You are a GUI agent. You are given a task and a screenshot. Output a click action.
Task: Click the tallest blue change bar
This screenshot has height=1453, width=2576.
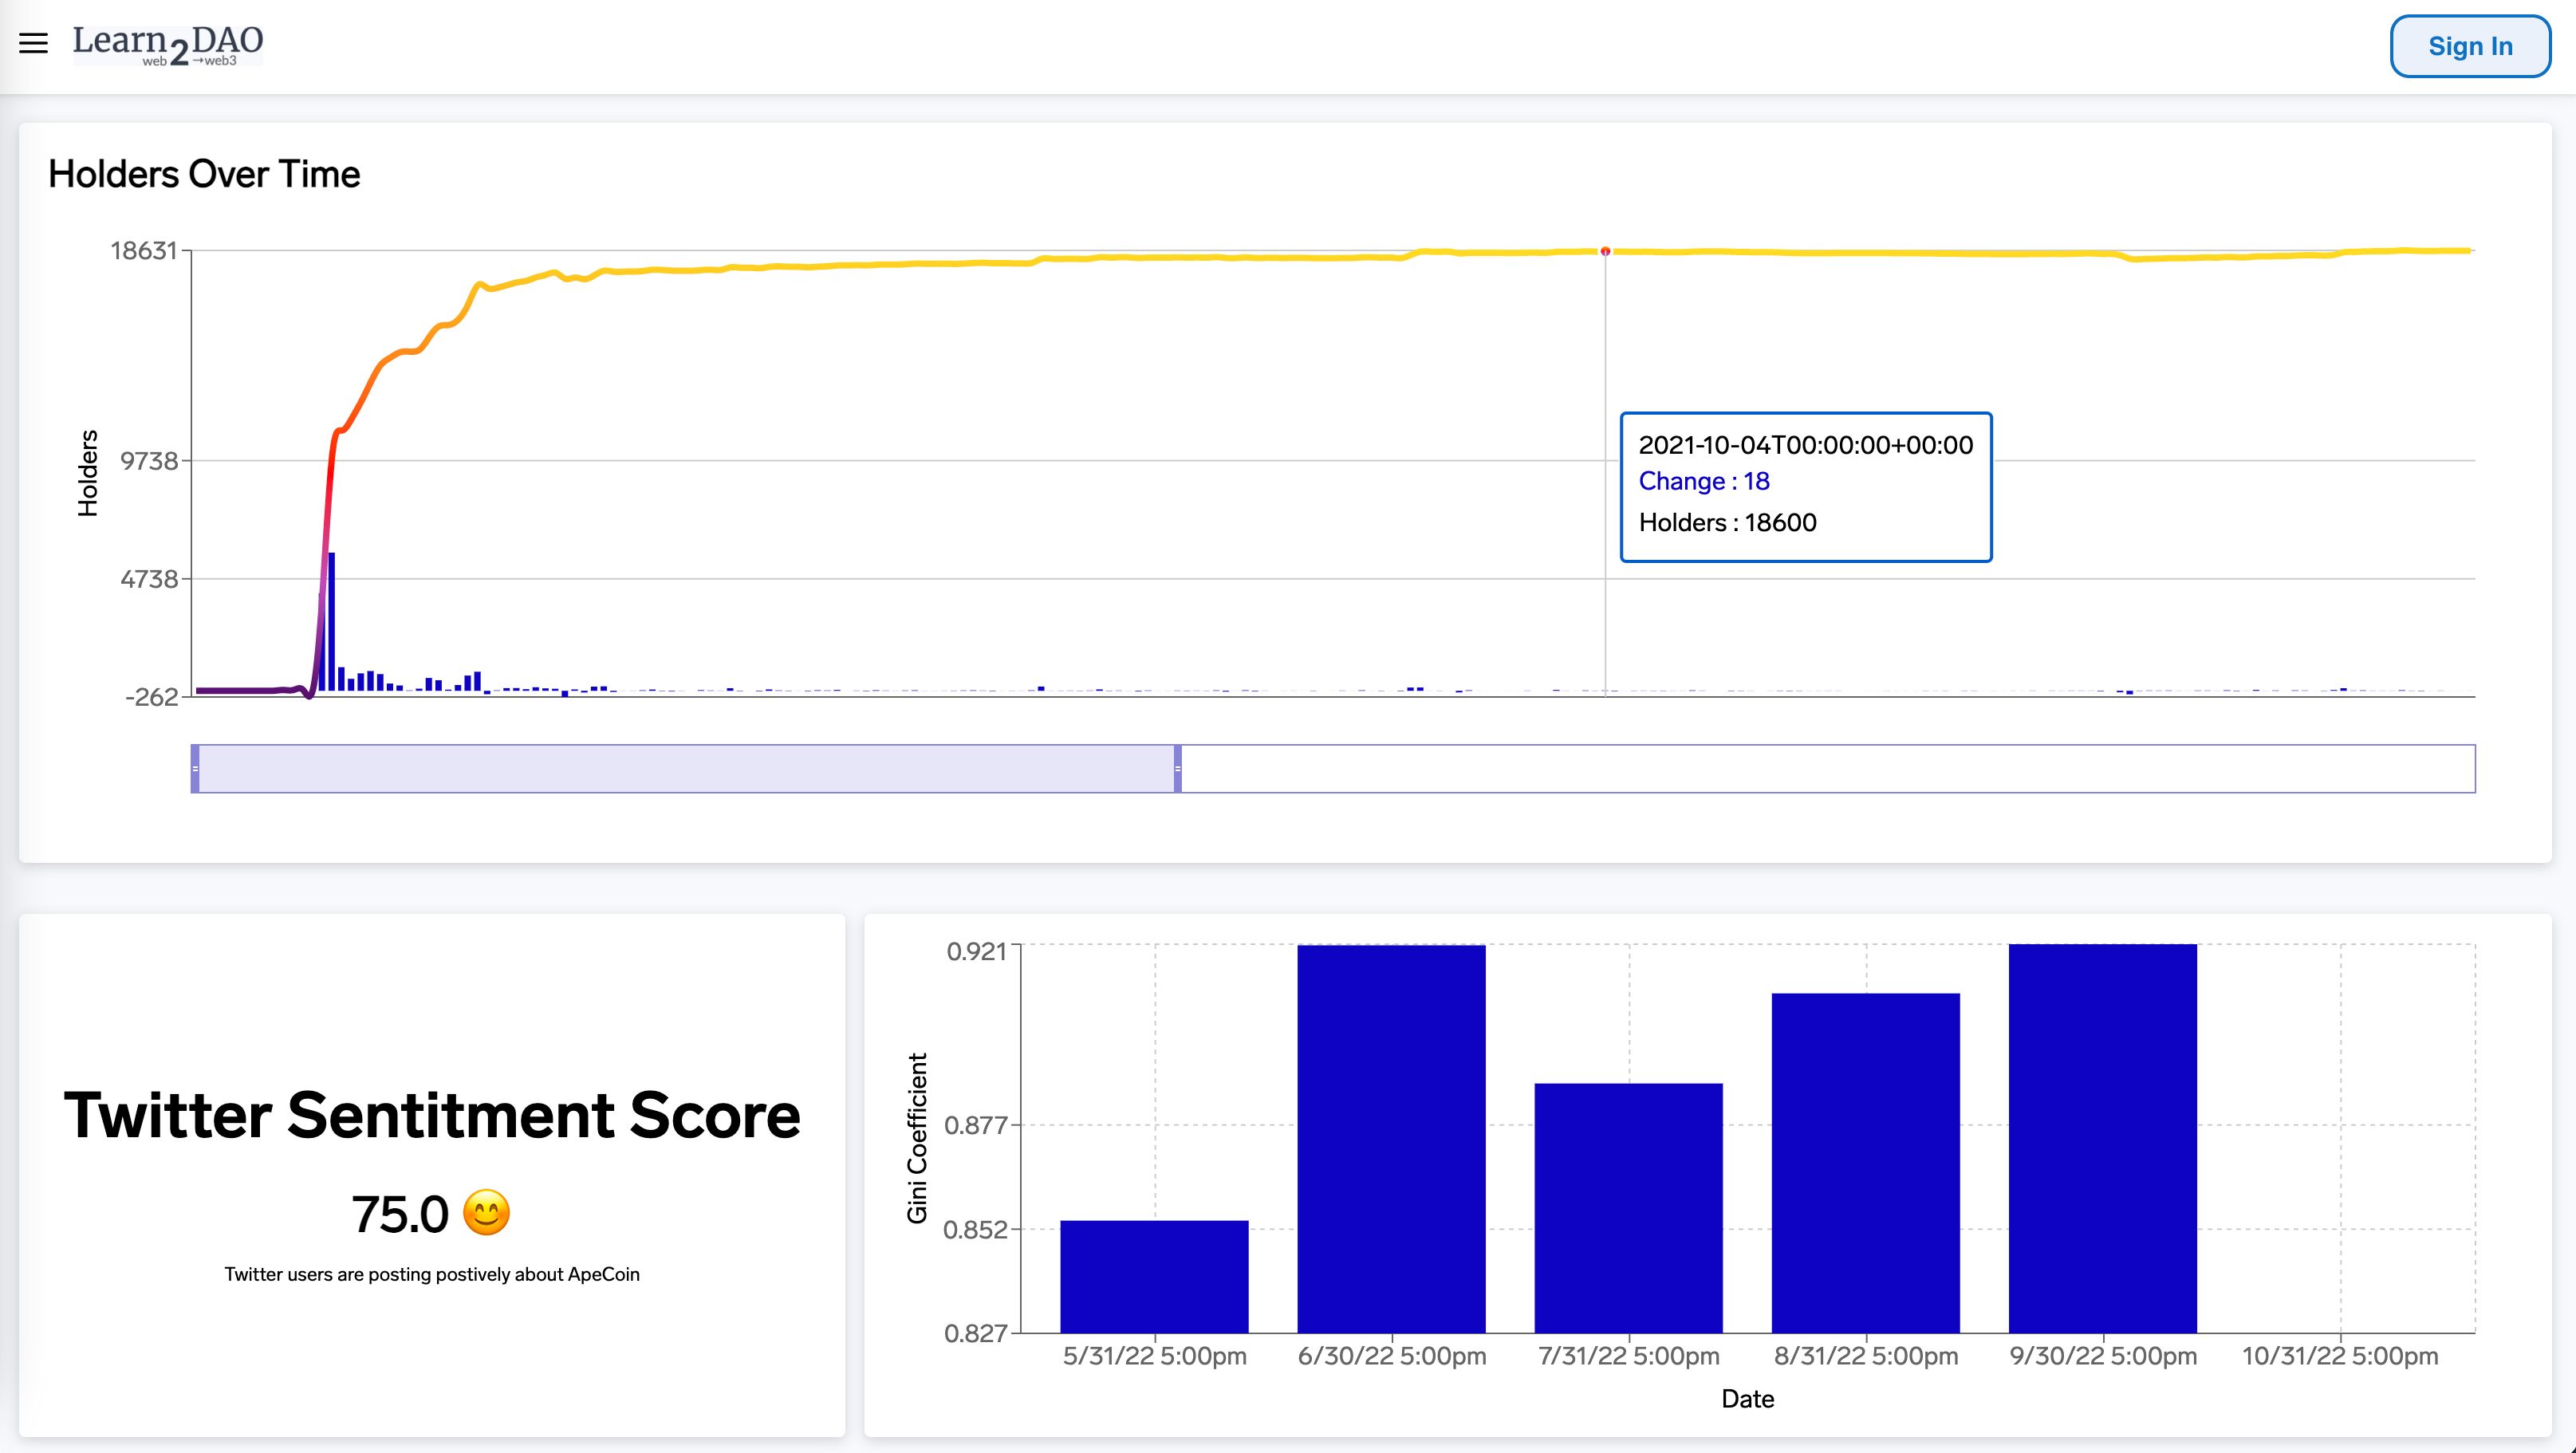click(332, 621)
